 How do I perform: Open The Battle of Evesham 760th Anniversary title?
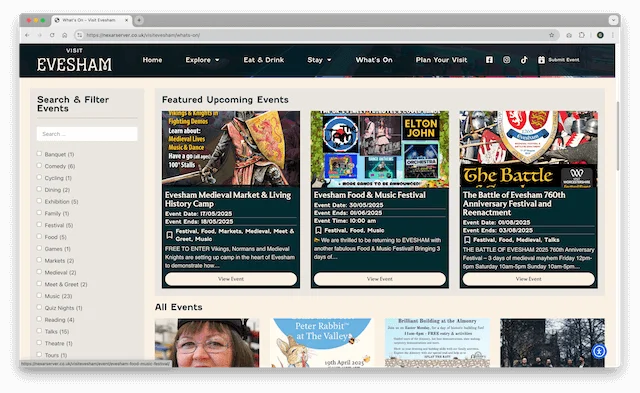[514, 204]
